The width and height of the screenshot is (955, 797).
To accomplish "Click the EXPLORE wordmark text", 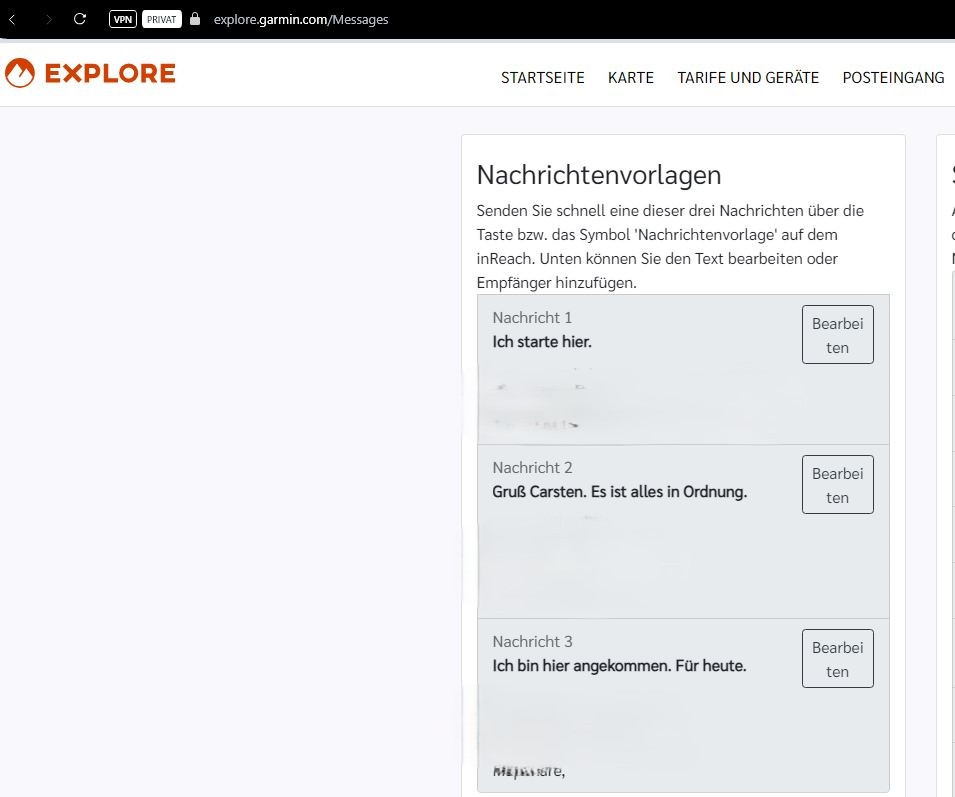I will point(110,73).
